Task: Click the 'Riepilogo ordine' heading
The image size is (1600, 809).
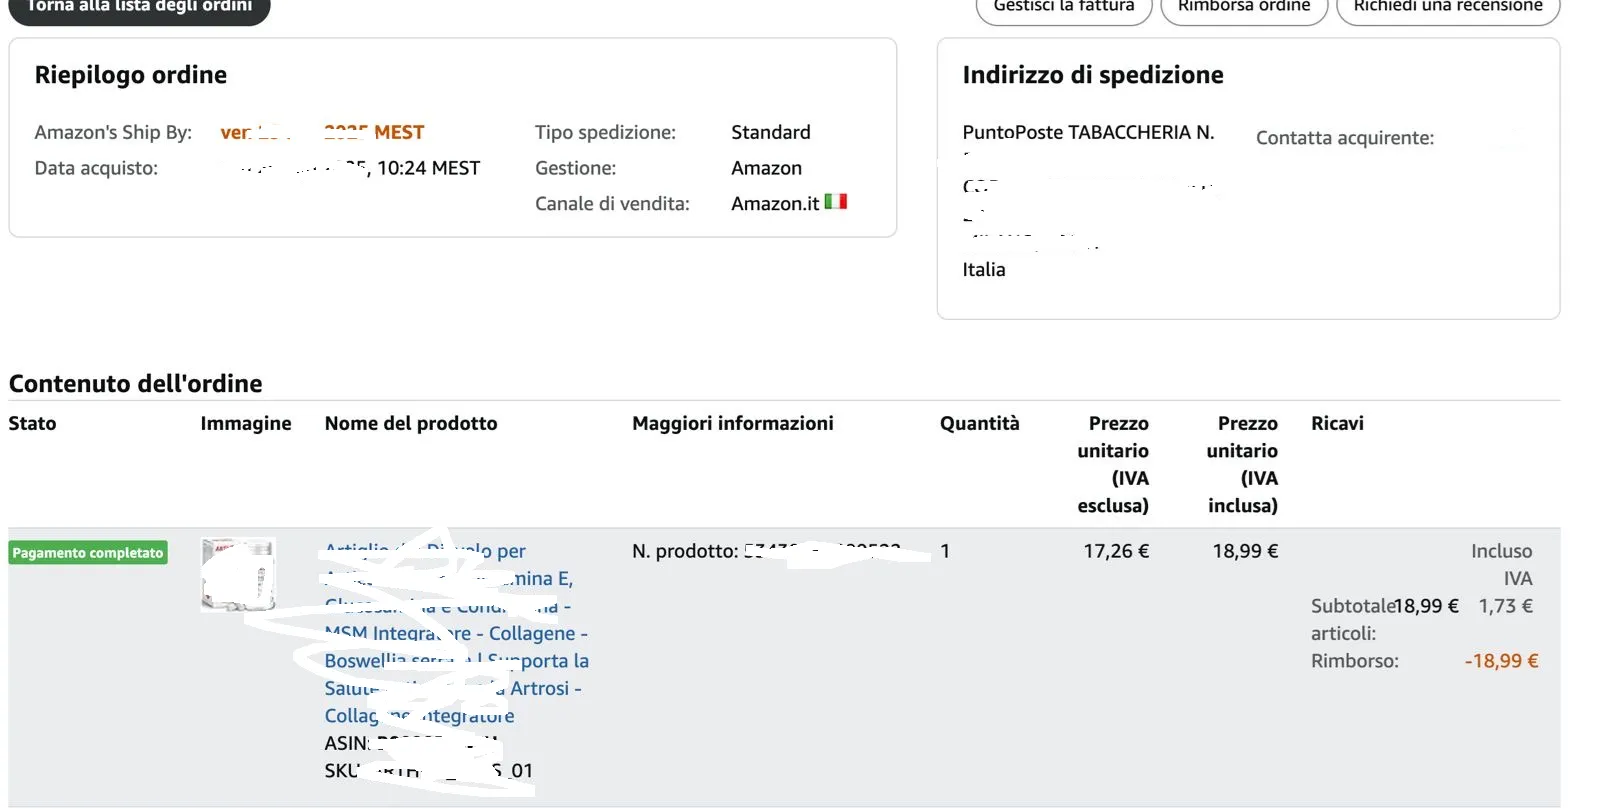Action: point(131,75)
